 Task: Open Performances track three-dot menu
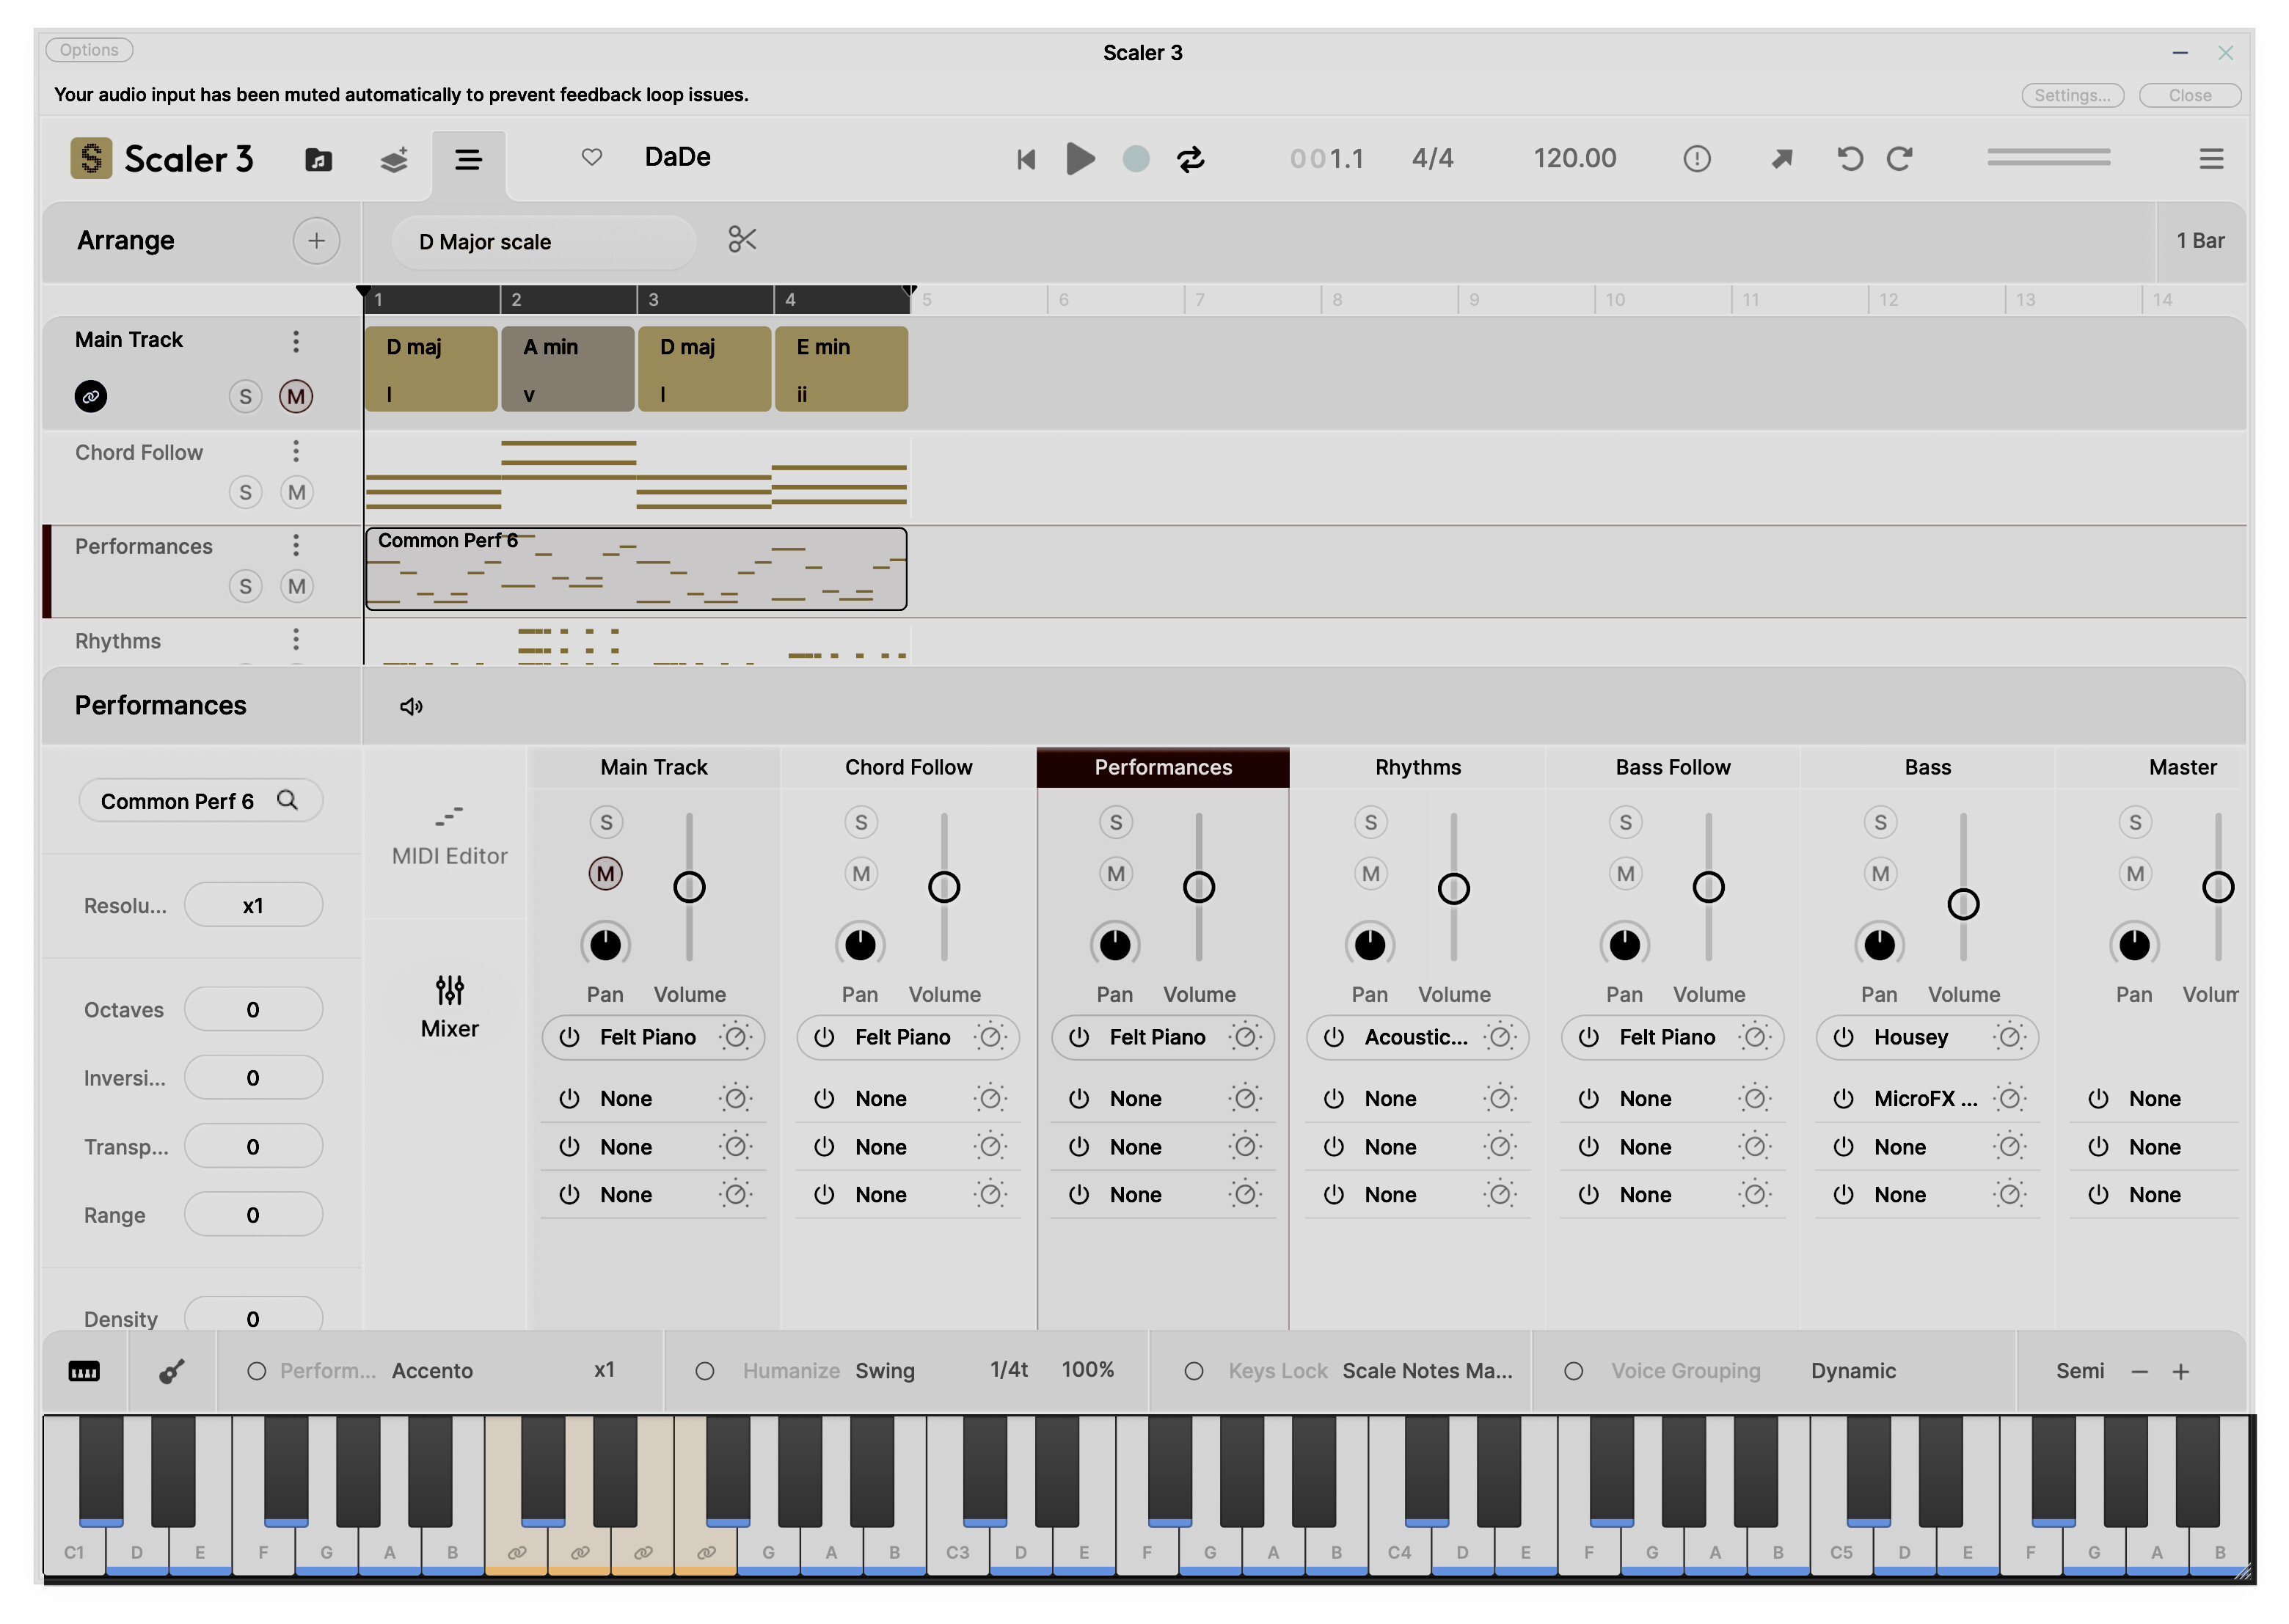(296, 545)
